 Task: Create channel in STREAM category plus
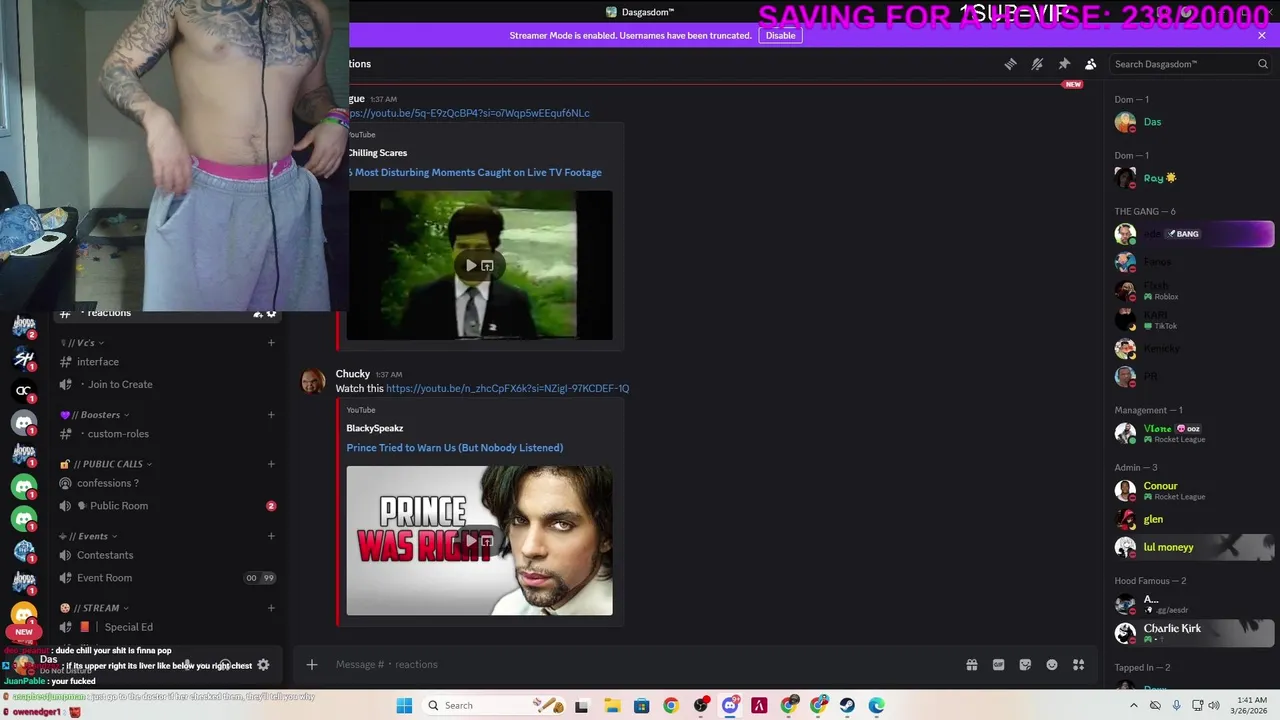(x=271, y=608)
